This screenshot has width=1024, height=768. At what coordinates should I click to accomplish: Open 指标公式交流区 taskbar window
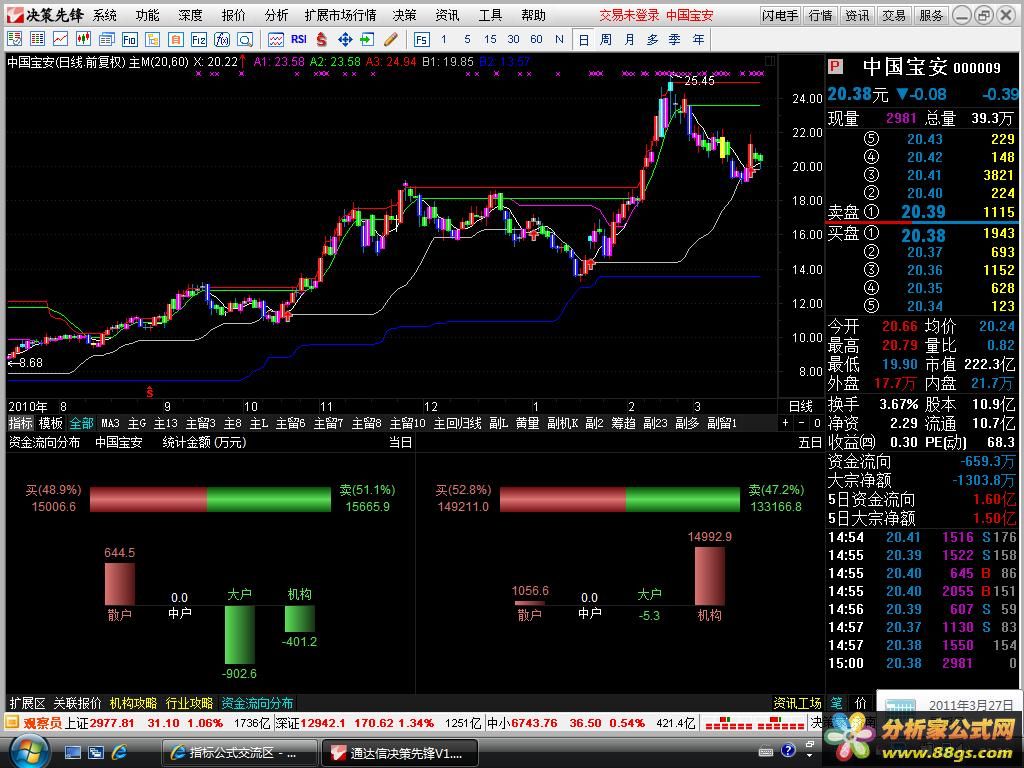click(239, 753)
